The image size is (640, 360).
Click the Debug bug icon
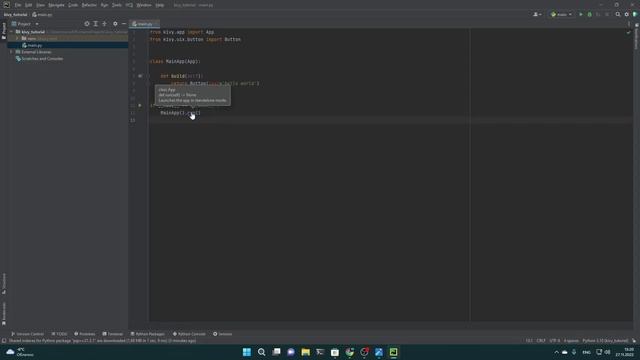pyautogui.click(x=589, y=15)
